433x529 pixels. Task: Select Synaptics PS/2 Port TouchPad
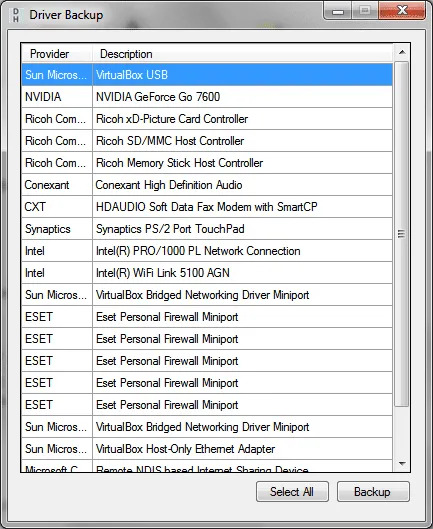click(207, 229)
